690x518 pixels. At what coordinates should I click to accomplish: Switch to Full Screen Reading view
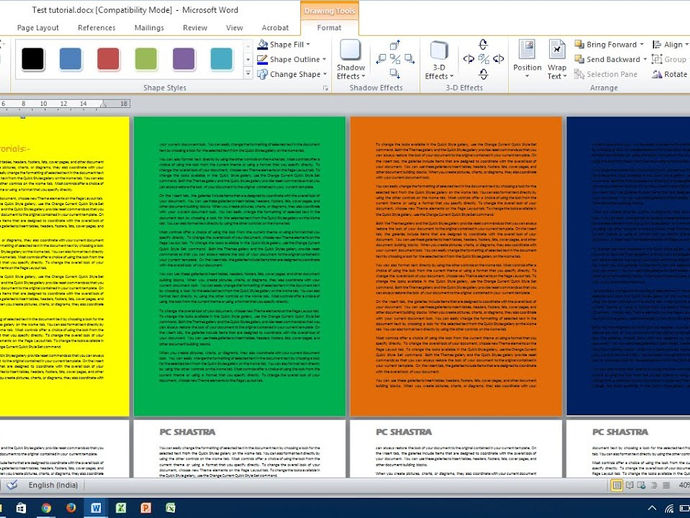[630, 485]
